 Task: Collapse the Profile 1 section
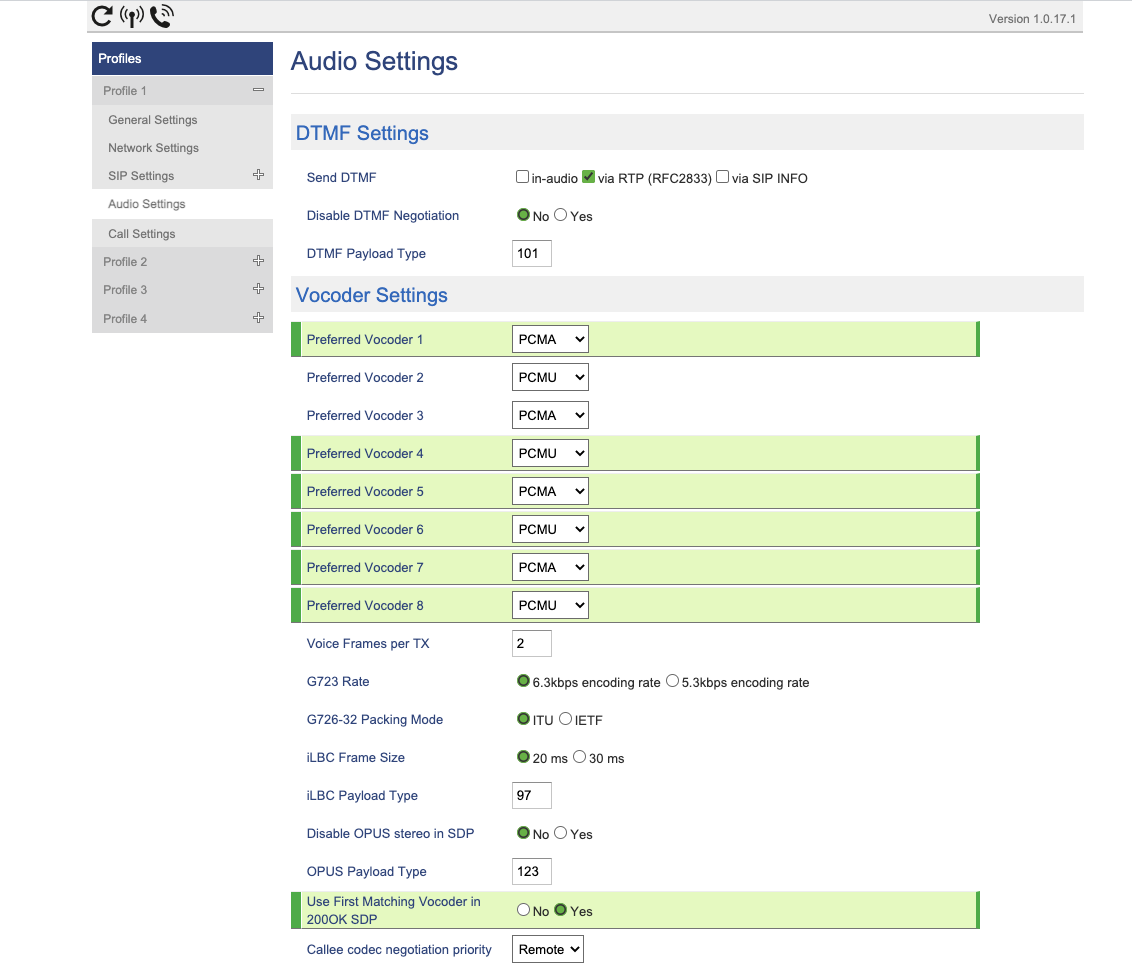tap(258, 90)
